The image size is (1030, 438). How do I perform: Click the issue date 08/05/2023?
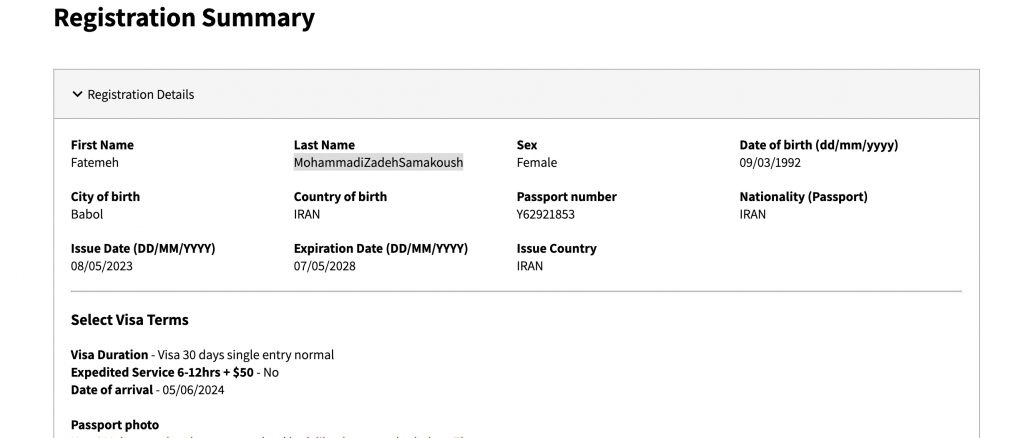pos(102,267)
